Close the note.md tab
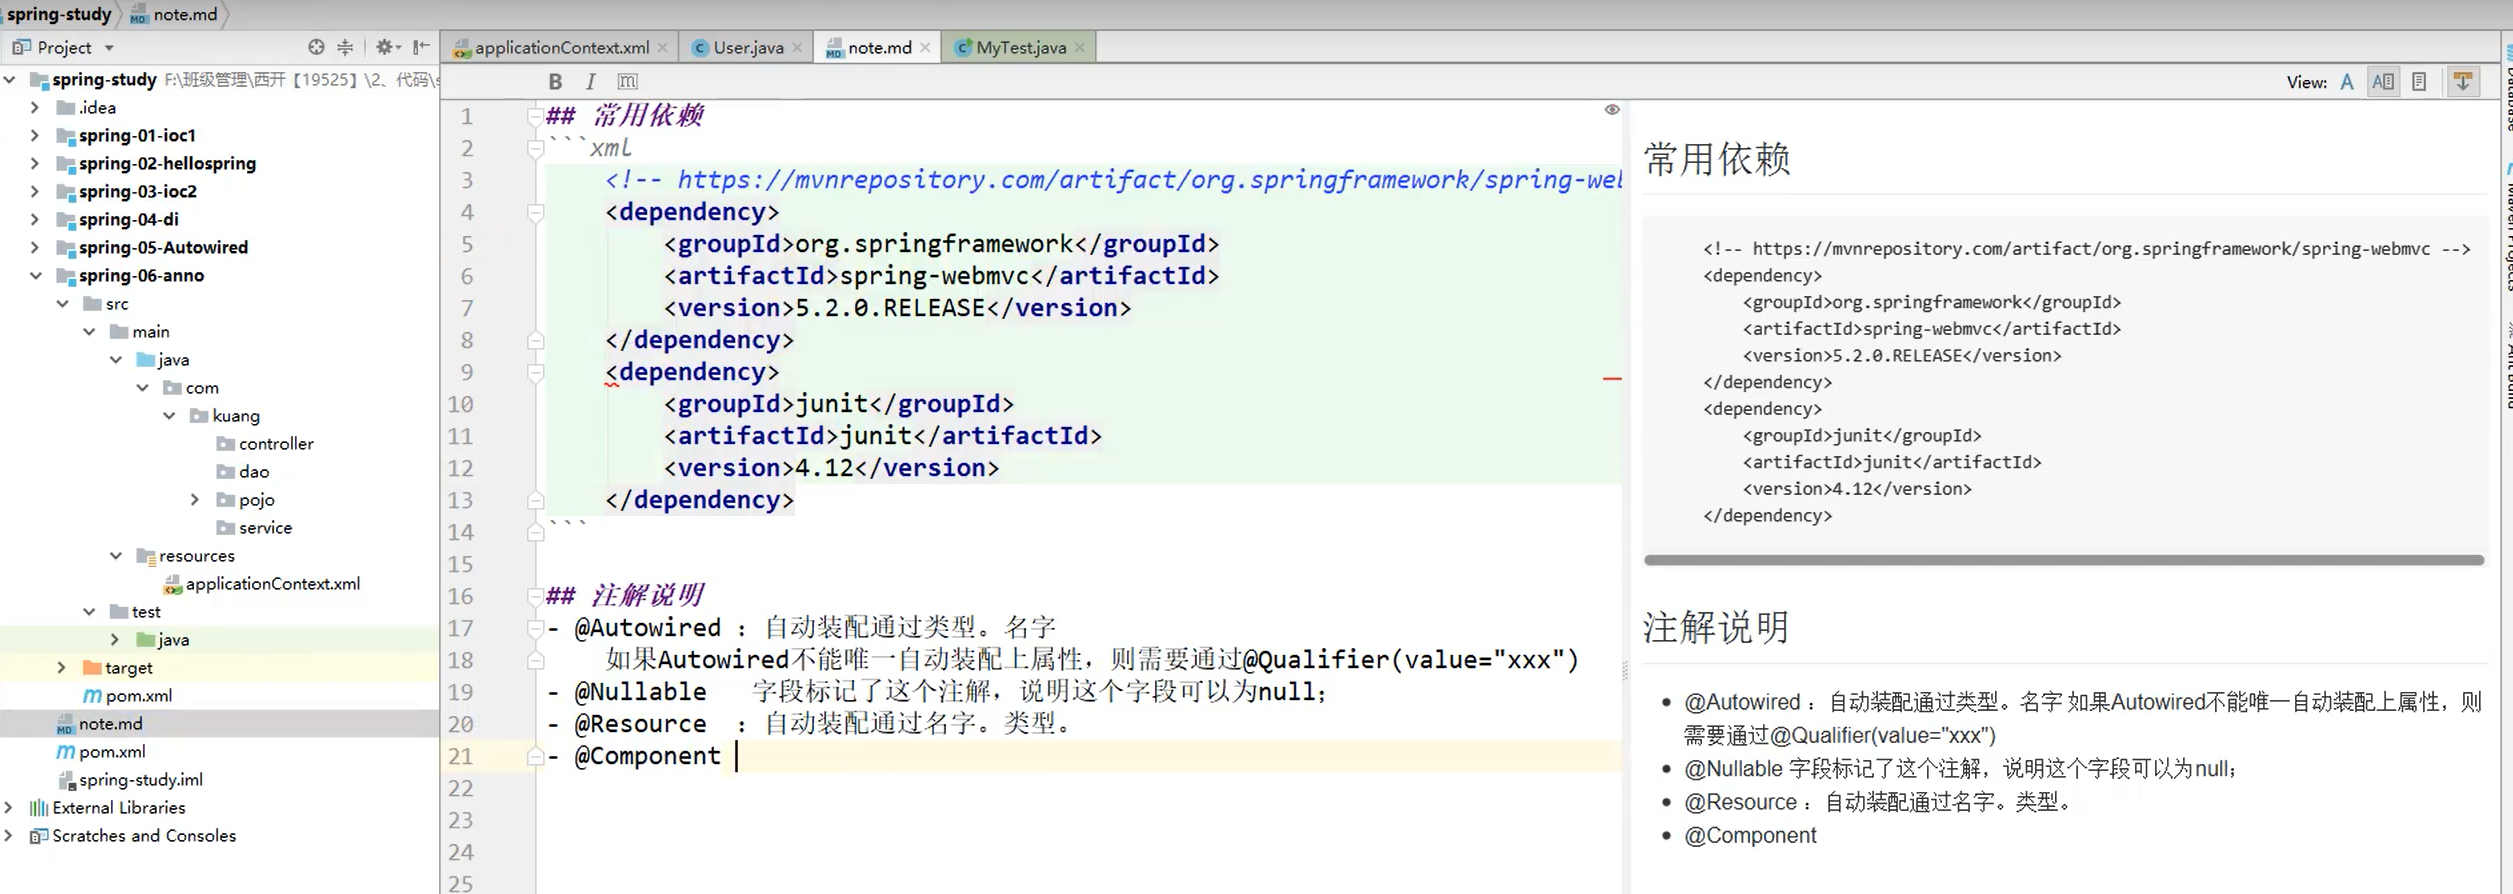This screenshot has width=2513, height=894. (925, 48)
